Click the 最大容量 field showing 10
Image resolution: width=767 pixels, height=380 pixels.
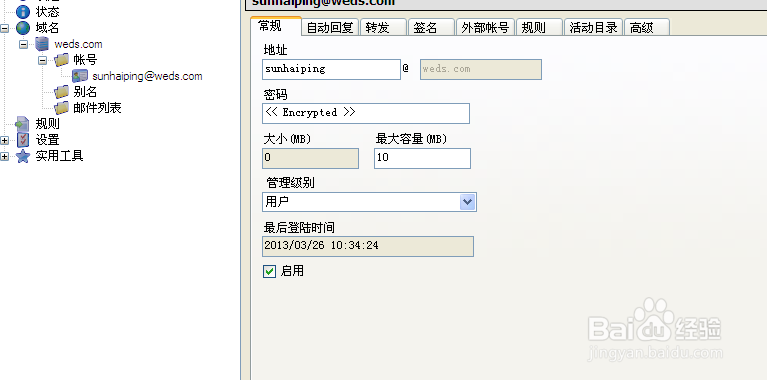(422, 158)
